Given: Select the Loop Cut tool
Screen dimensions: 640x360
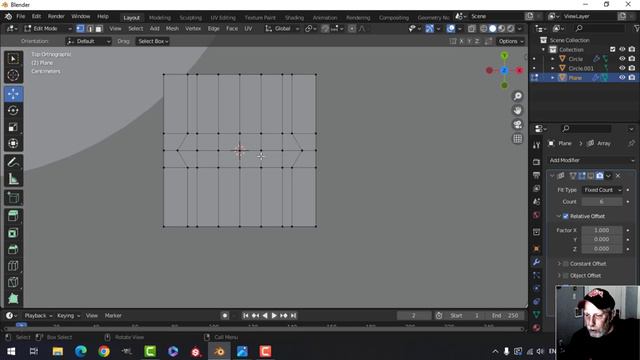Looking at the screenshot, I should click(13, 266).
